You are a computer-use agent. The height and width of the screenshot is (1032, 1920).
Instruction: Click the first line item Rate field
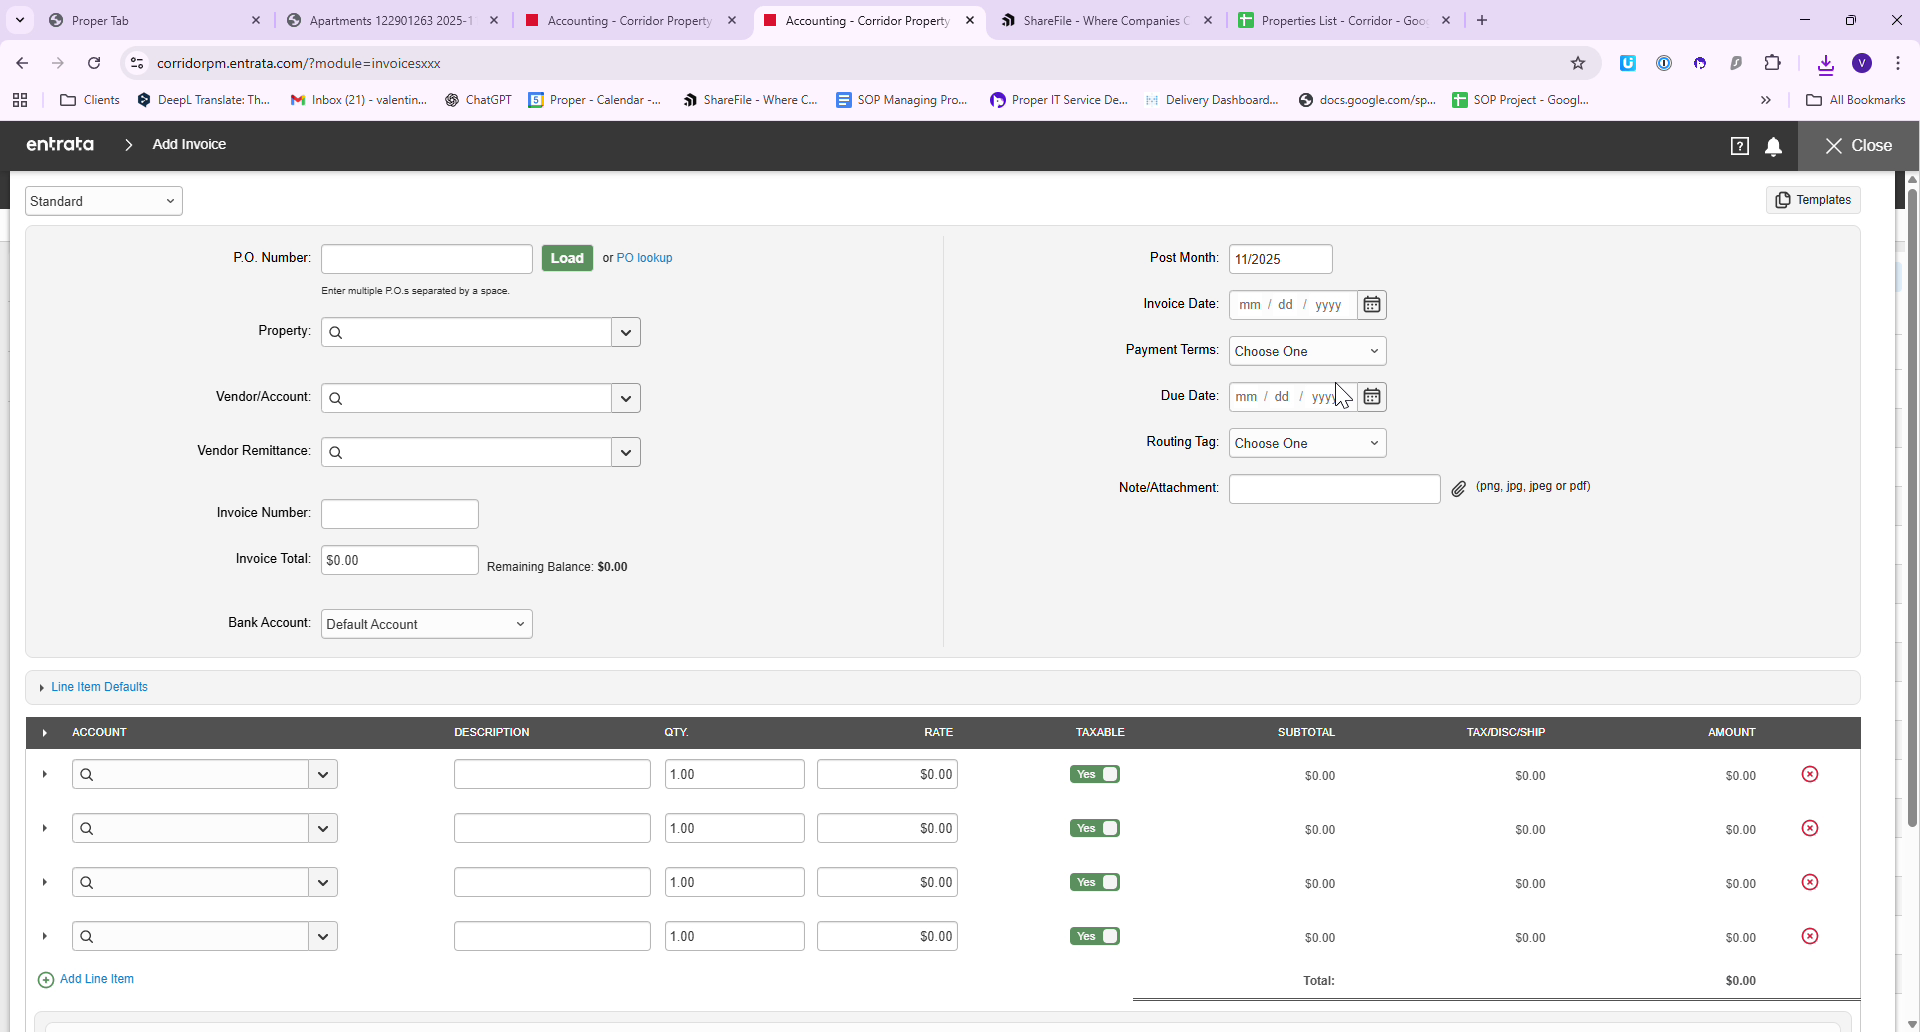click(887, 774)
